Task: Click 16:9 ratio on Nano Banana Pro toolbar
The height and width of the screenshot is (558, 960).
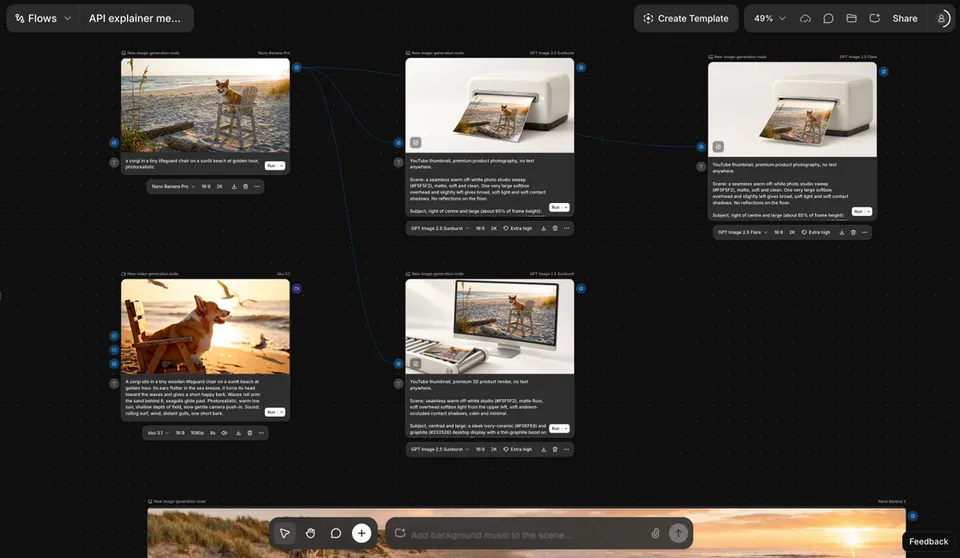Action: [206, 186]
